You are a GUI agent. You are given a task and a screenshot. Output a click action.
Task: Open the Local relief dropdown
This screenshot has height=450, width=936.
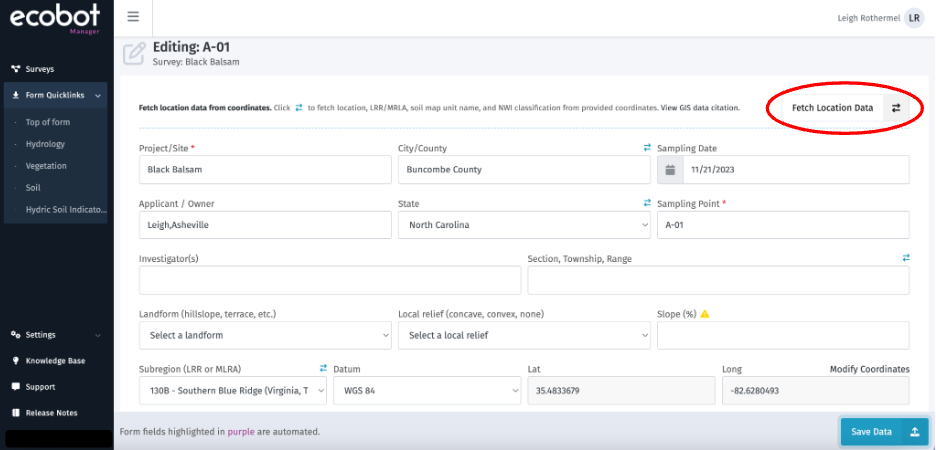point(523,335)
